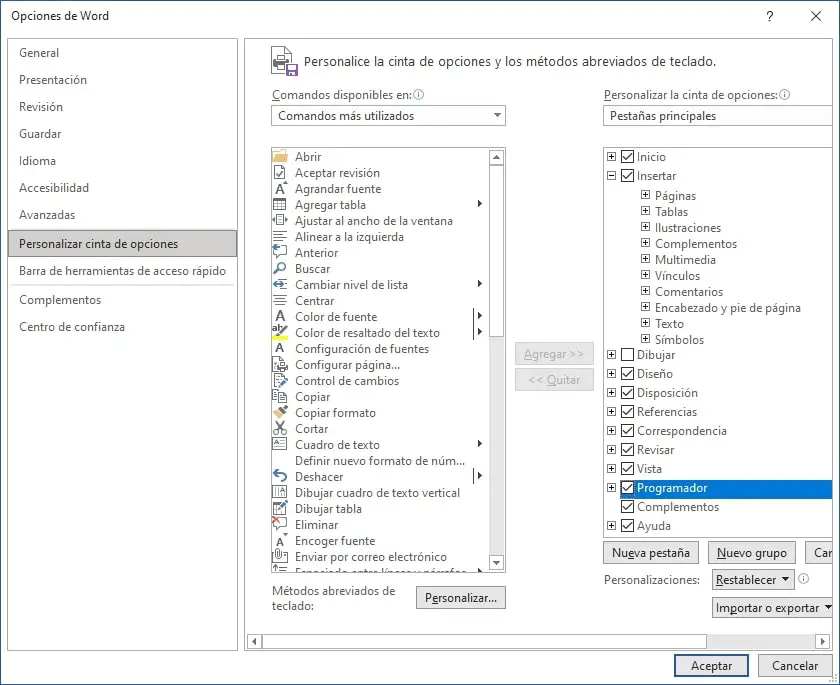Viewport: 840px width, 685px height.
Task: Click the Centrar alignment icon
Action: 280,301
